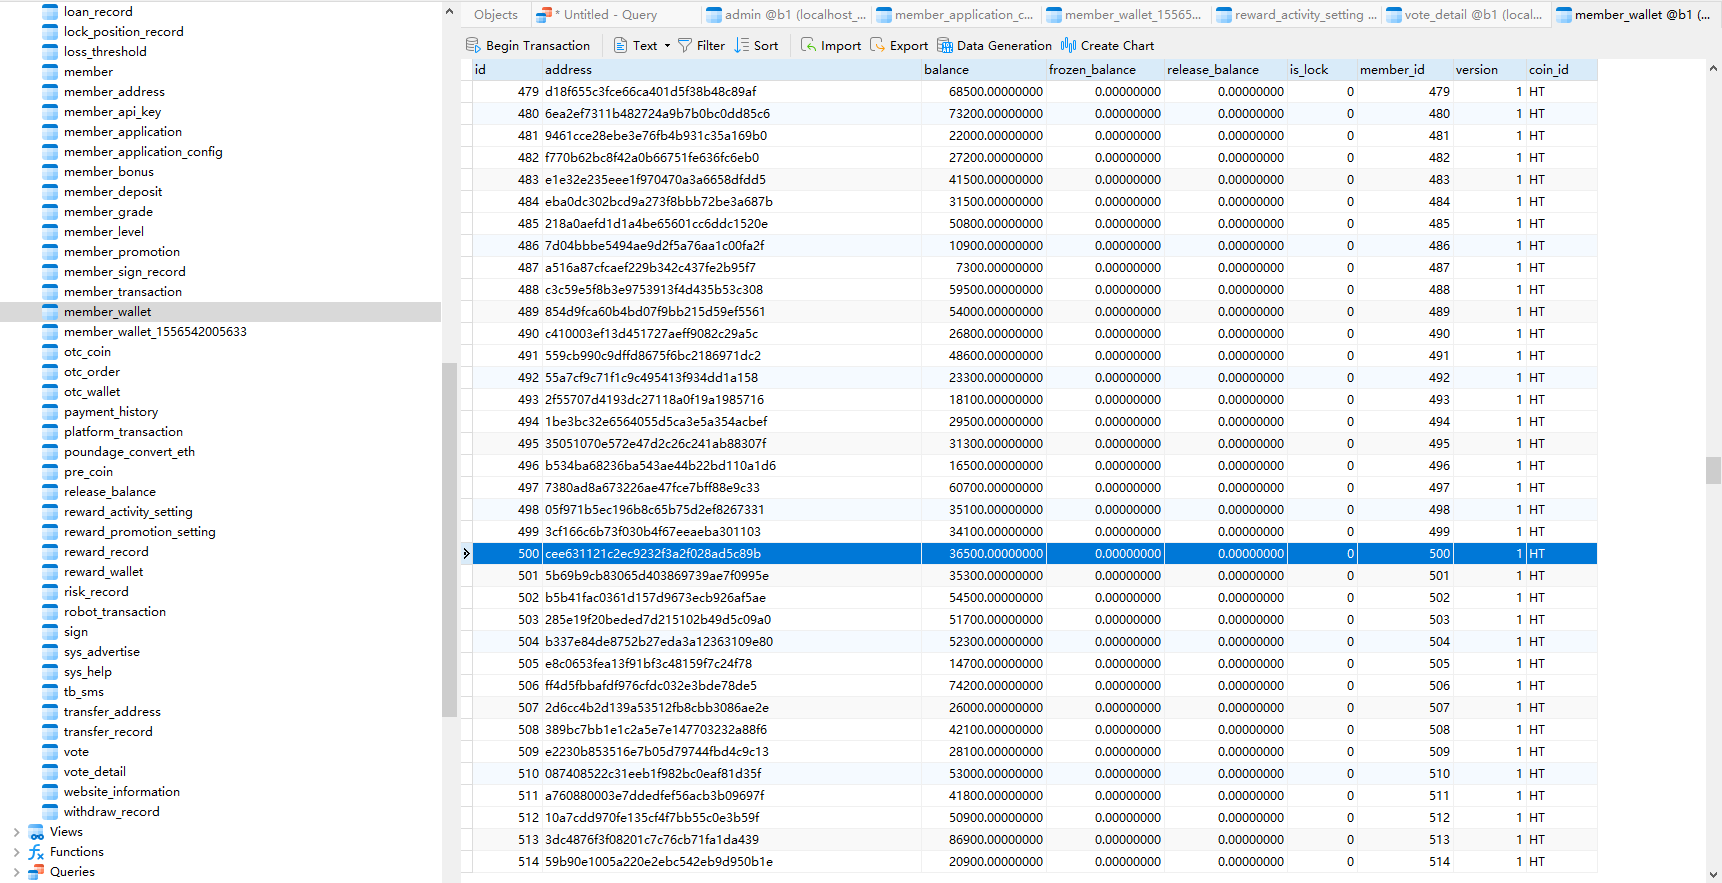Click the Sort icon in toolbar

pos(742,46)
